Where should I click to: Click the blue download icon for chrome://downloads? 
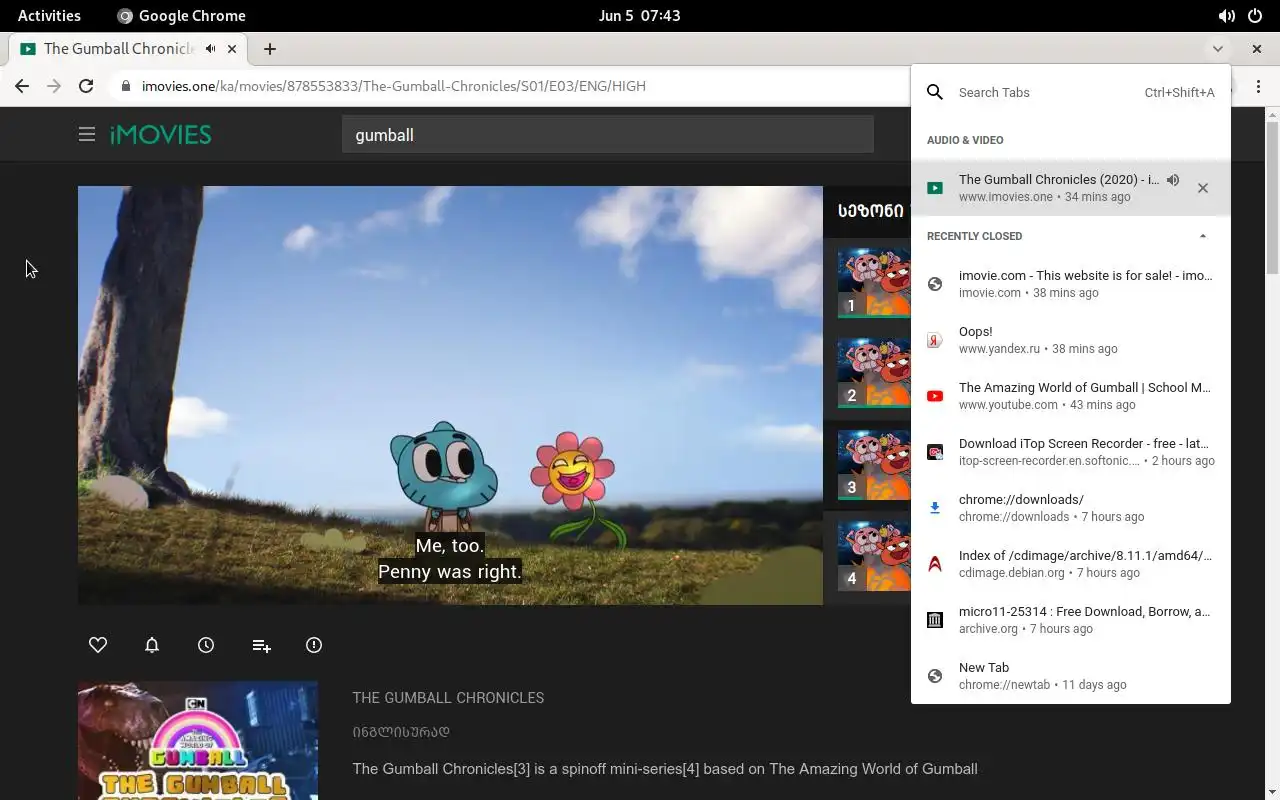935,508
